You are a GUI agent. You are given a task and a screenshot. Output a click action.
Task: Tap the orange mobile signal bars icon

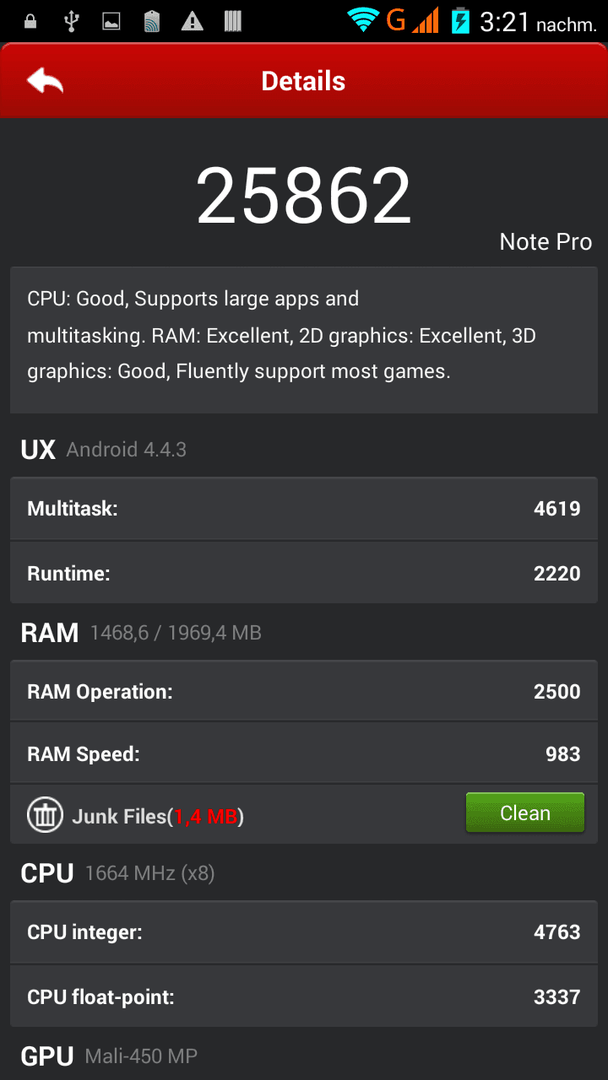click(426, 21)
